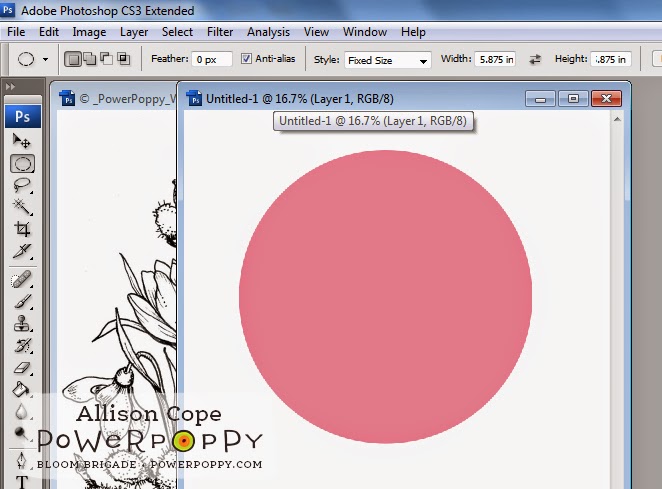Select the Healing Brush tool
This screenshot has height=489, width=662.
point(22,280)
